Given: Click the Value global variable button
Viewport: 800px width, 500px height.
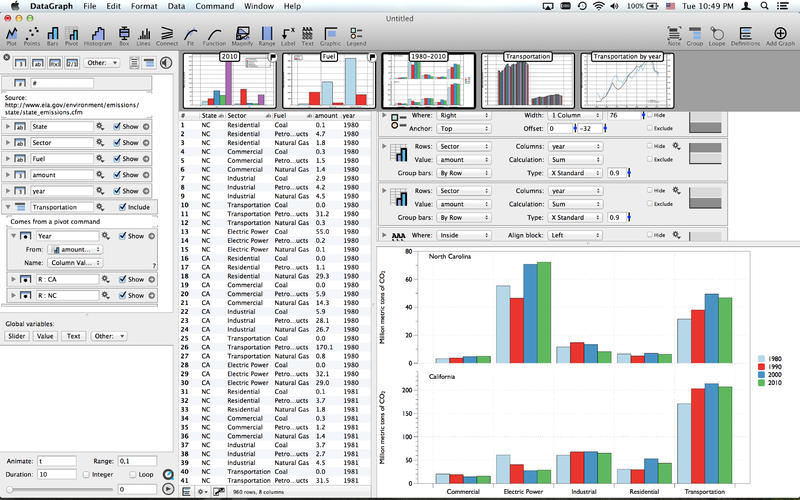Looking at the screenshot, I should click(x=46, y=336).
